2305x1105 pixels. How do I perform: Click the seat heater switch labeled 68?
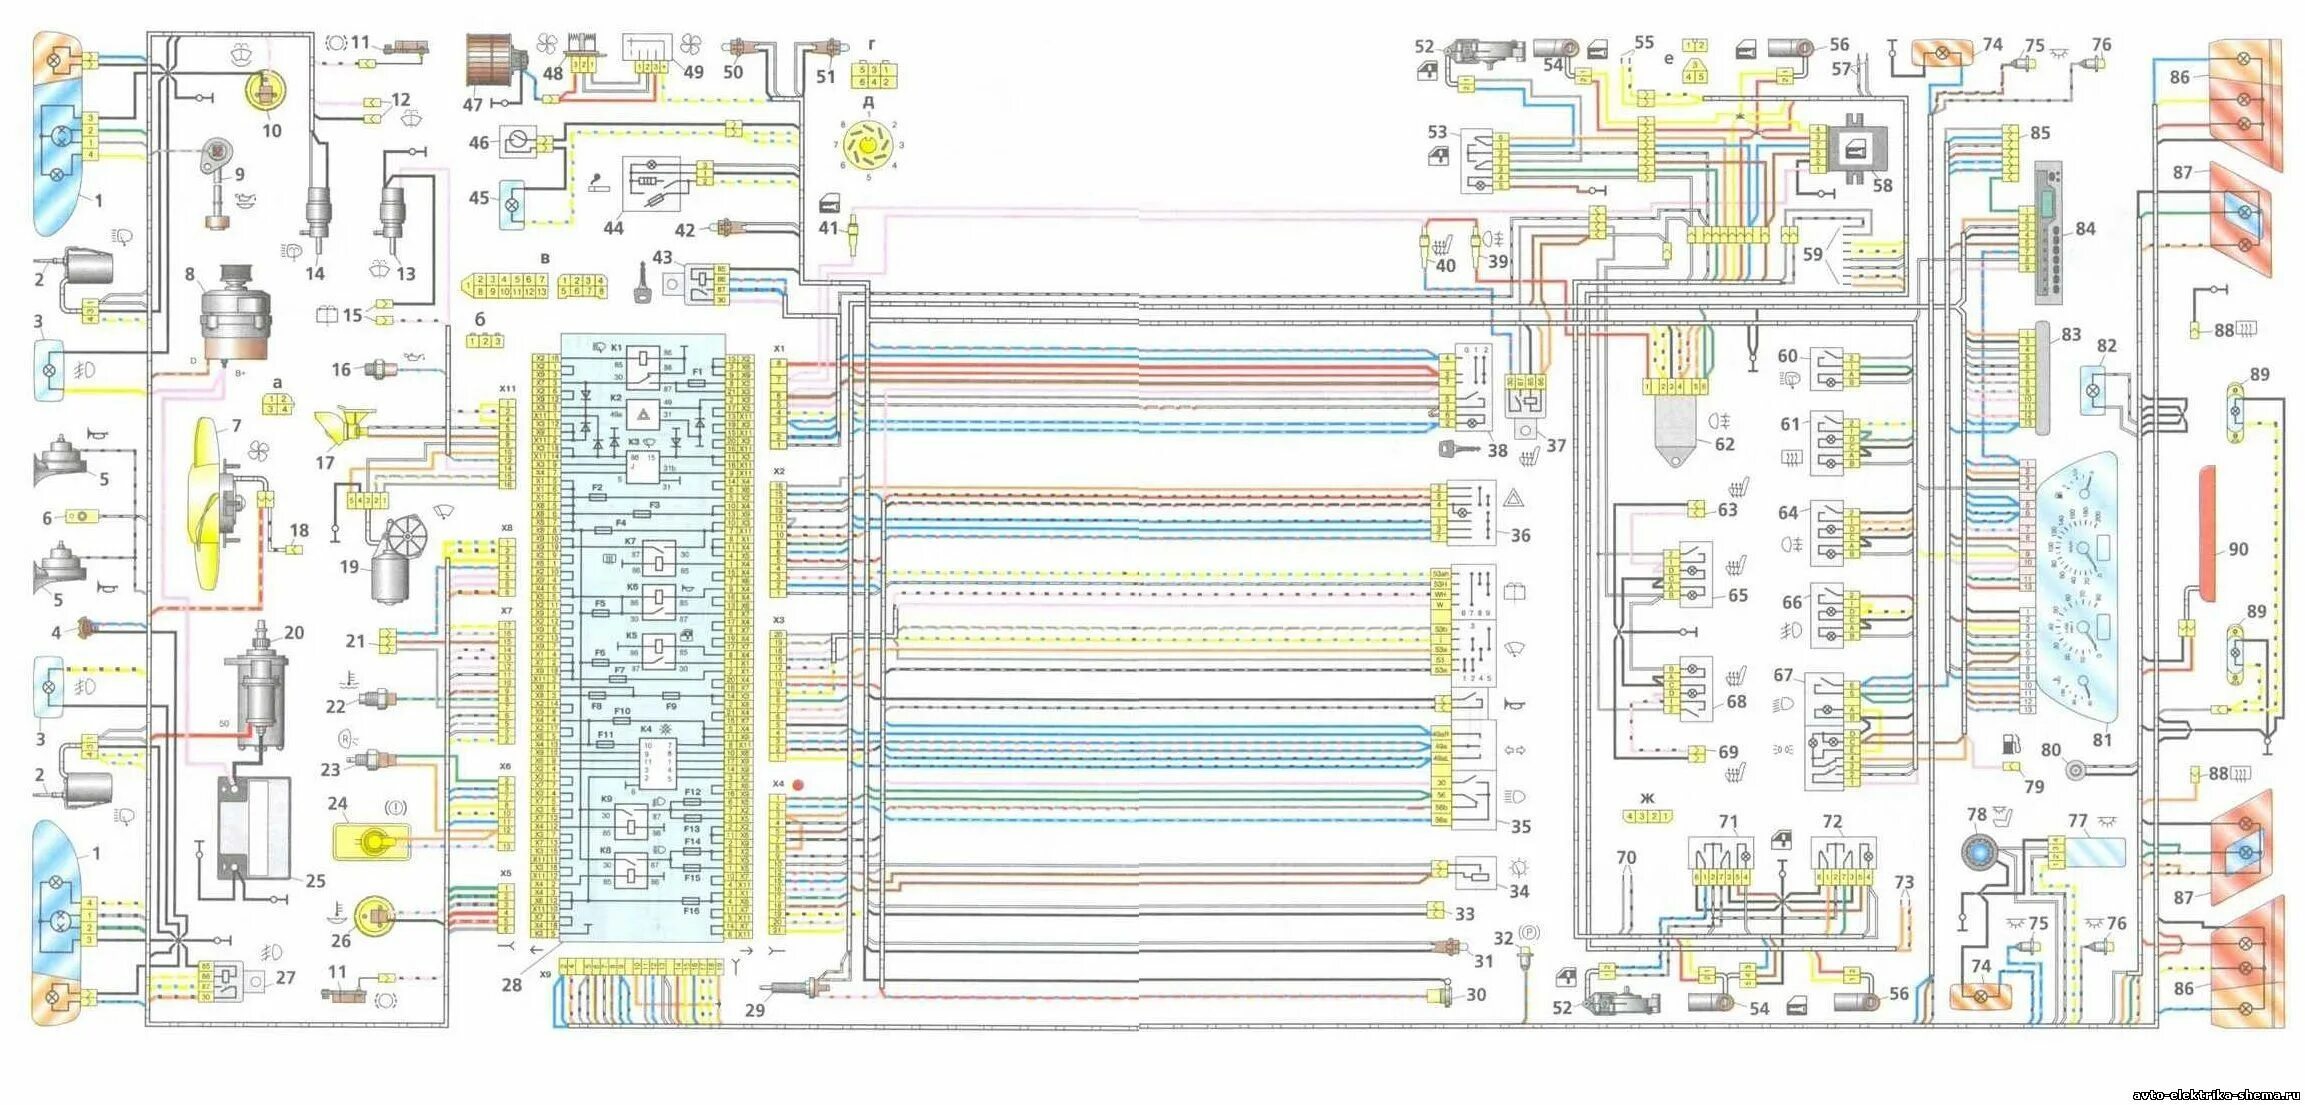pyautogui.click(x=1689, y=688)
